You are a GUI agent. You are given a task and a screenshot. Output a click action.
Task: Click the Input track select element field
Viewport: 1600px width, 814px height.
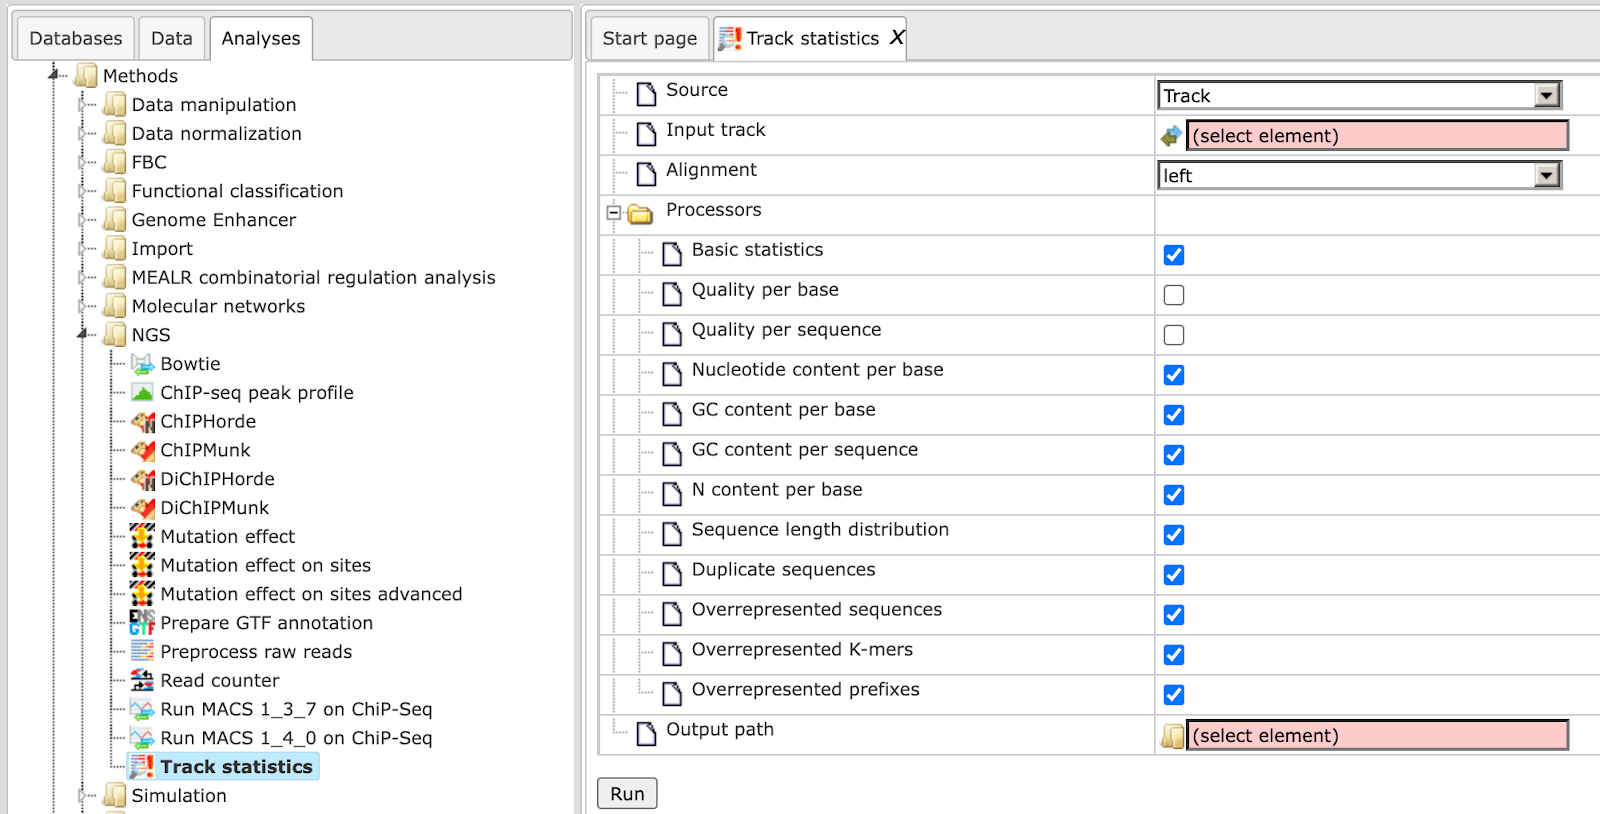point(1377,135)
